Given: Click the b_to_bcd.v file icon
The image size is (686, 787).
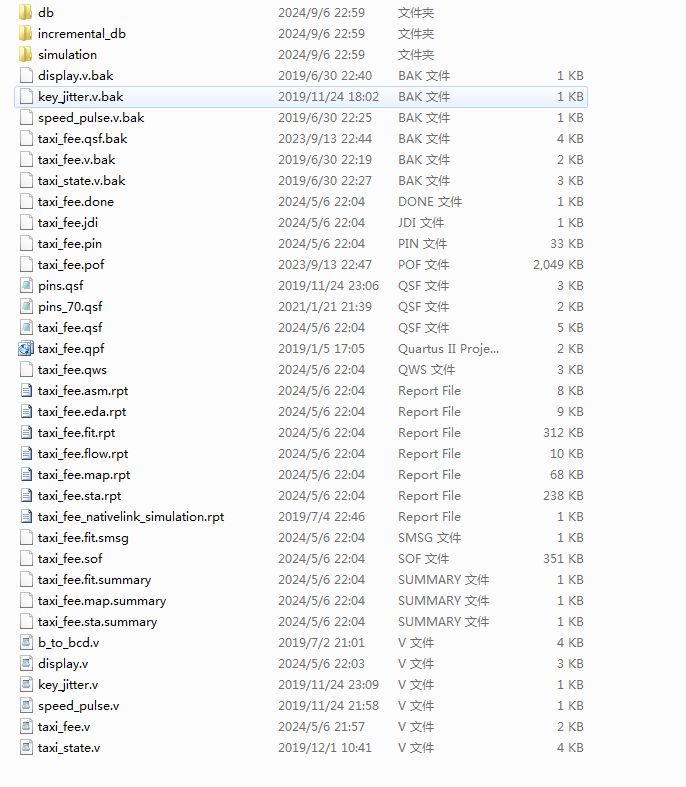Looking at the screenshot, I should (x=26, y=642).
